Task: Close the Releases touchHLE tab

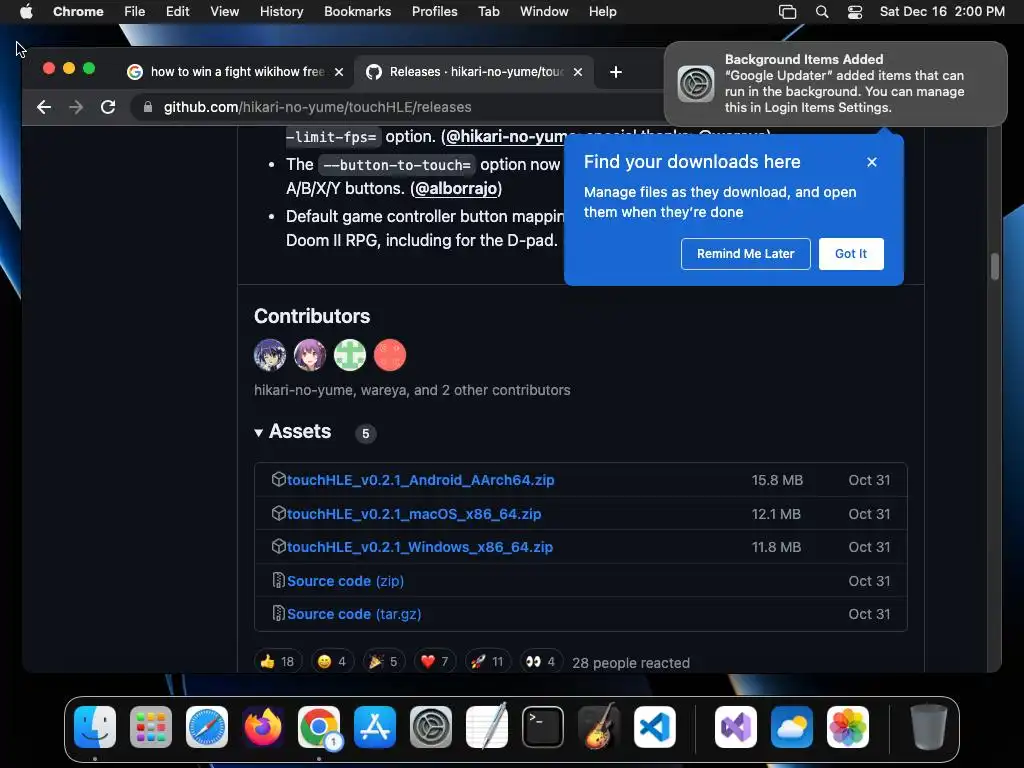Action: click(x=578, y=72)
